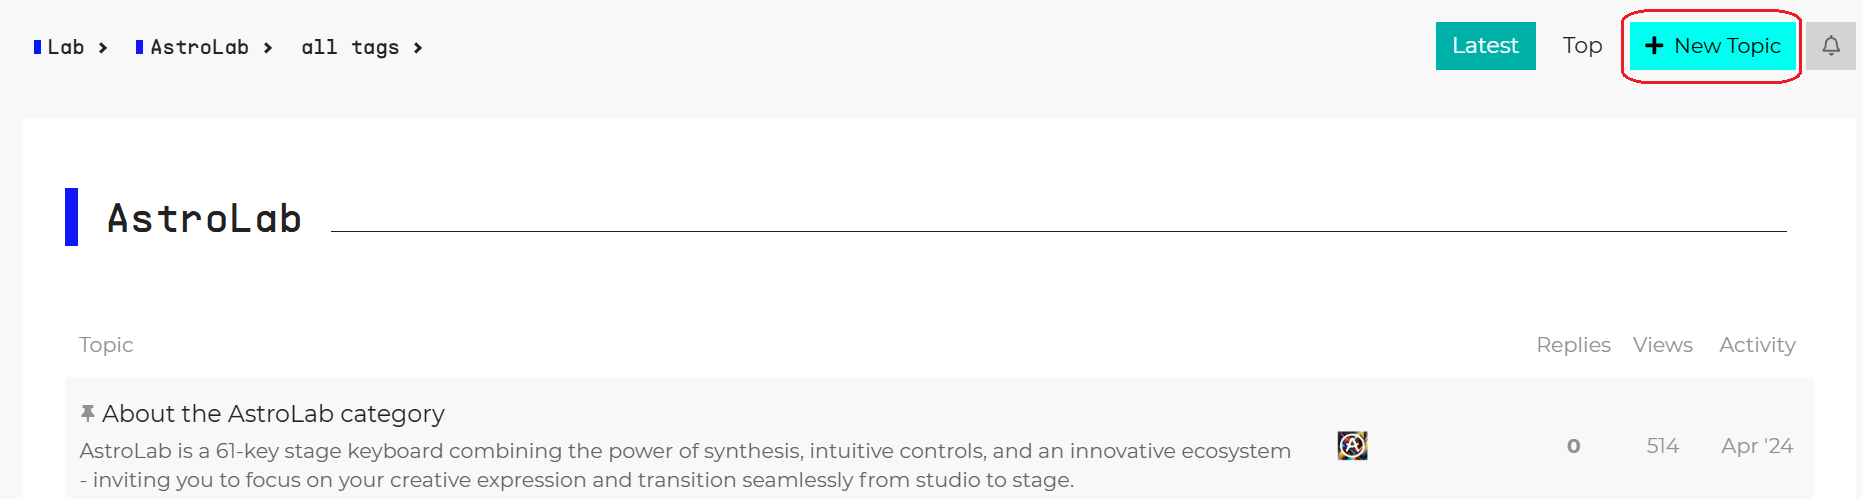Expand the all tags filter dropdown
The image size is (1862, 499).
click(x=361, y=47)
